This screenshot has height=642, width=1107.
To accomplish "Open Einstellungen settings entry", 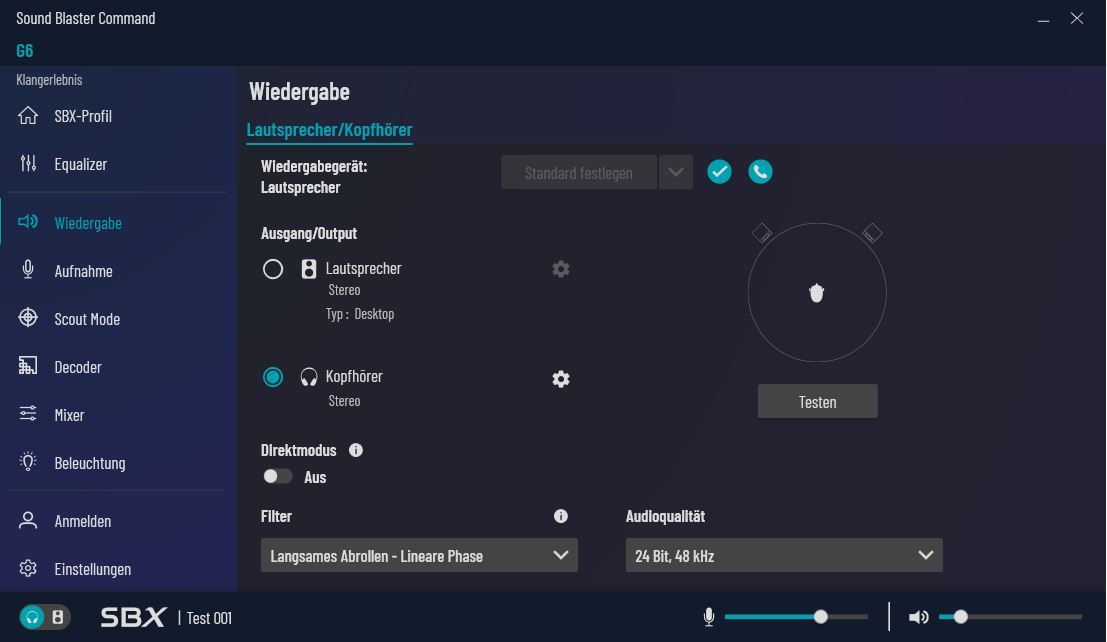I will (92, 569).
